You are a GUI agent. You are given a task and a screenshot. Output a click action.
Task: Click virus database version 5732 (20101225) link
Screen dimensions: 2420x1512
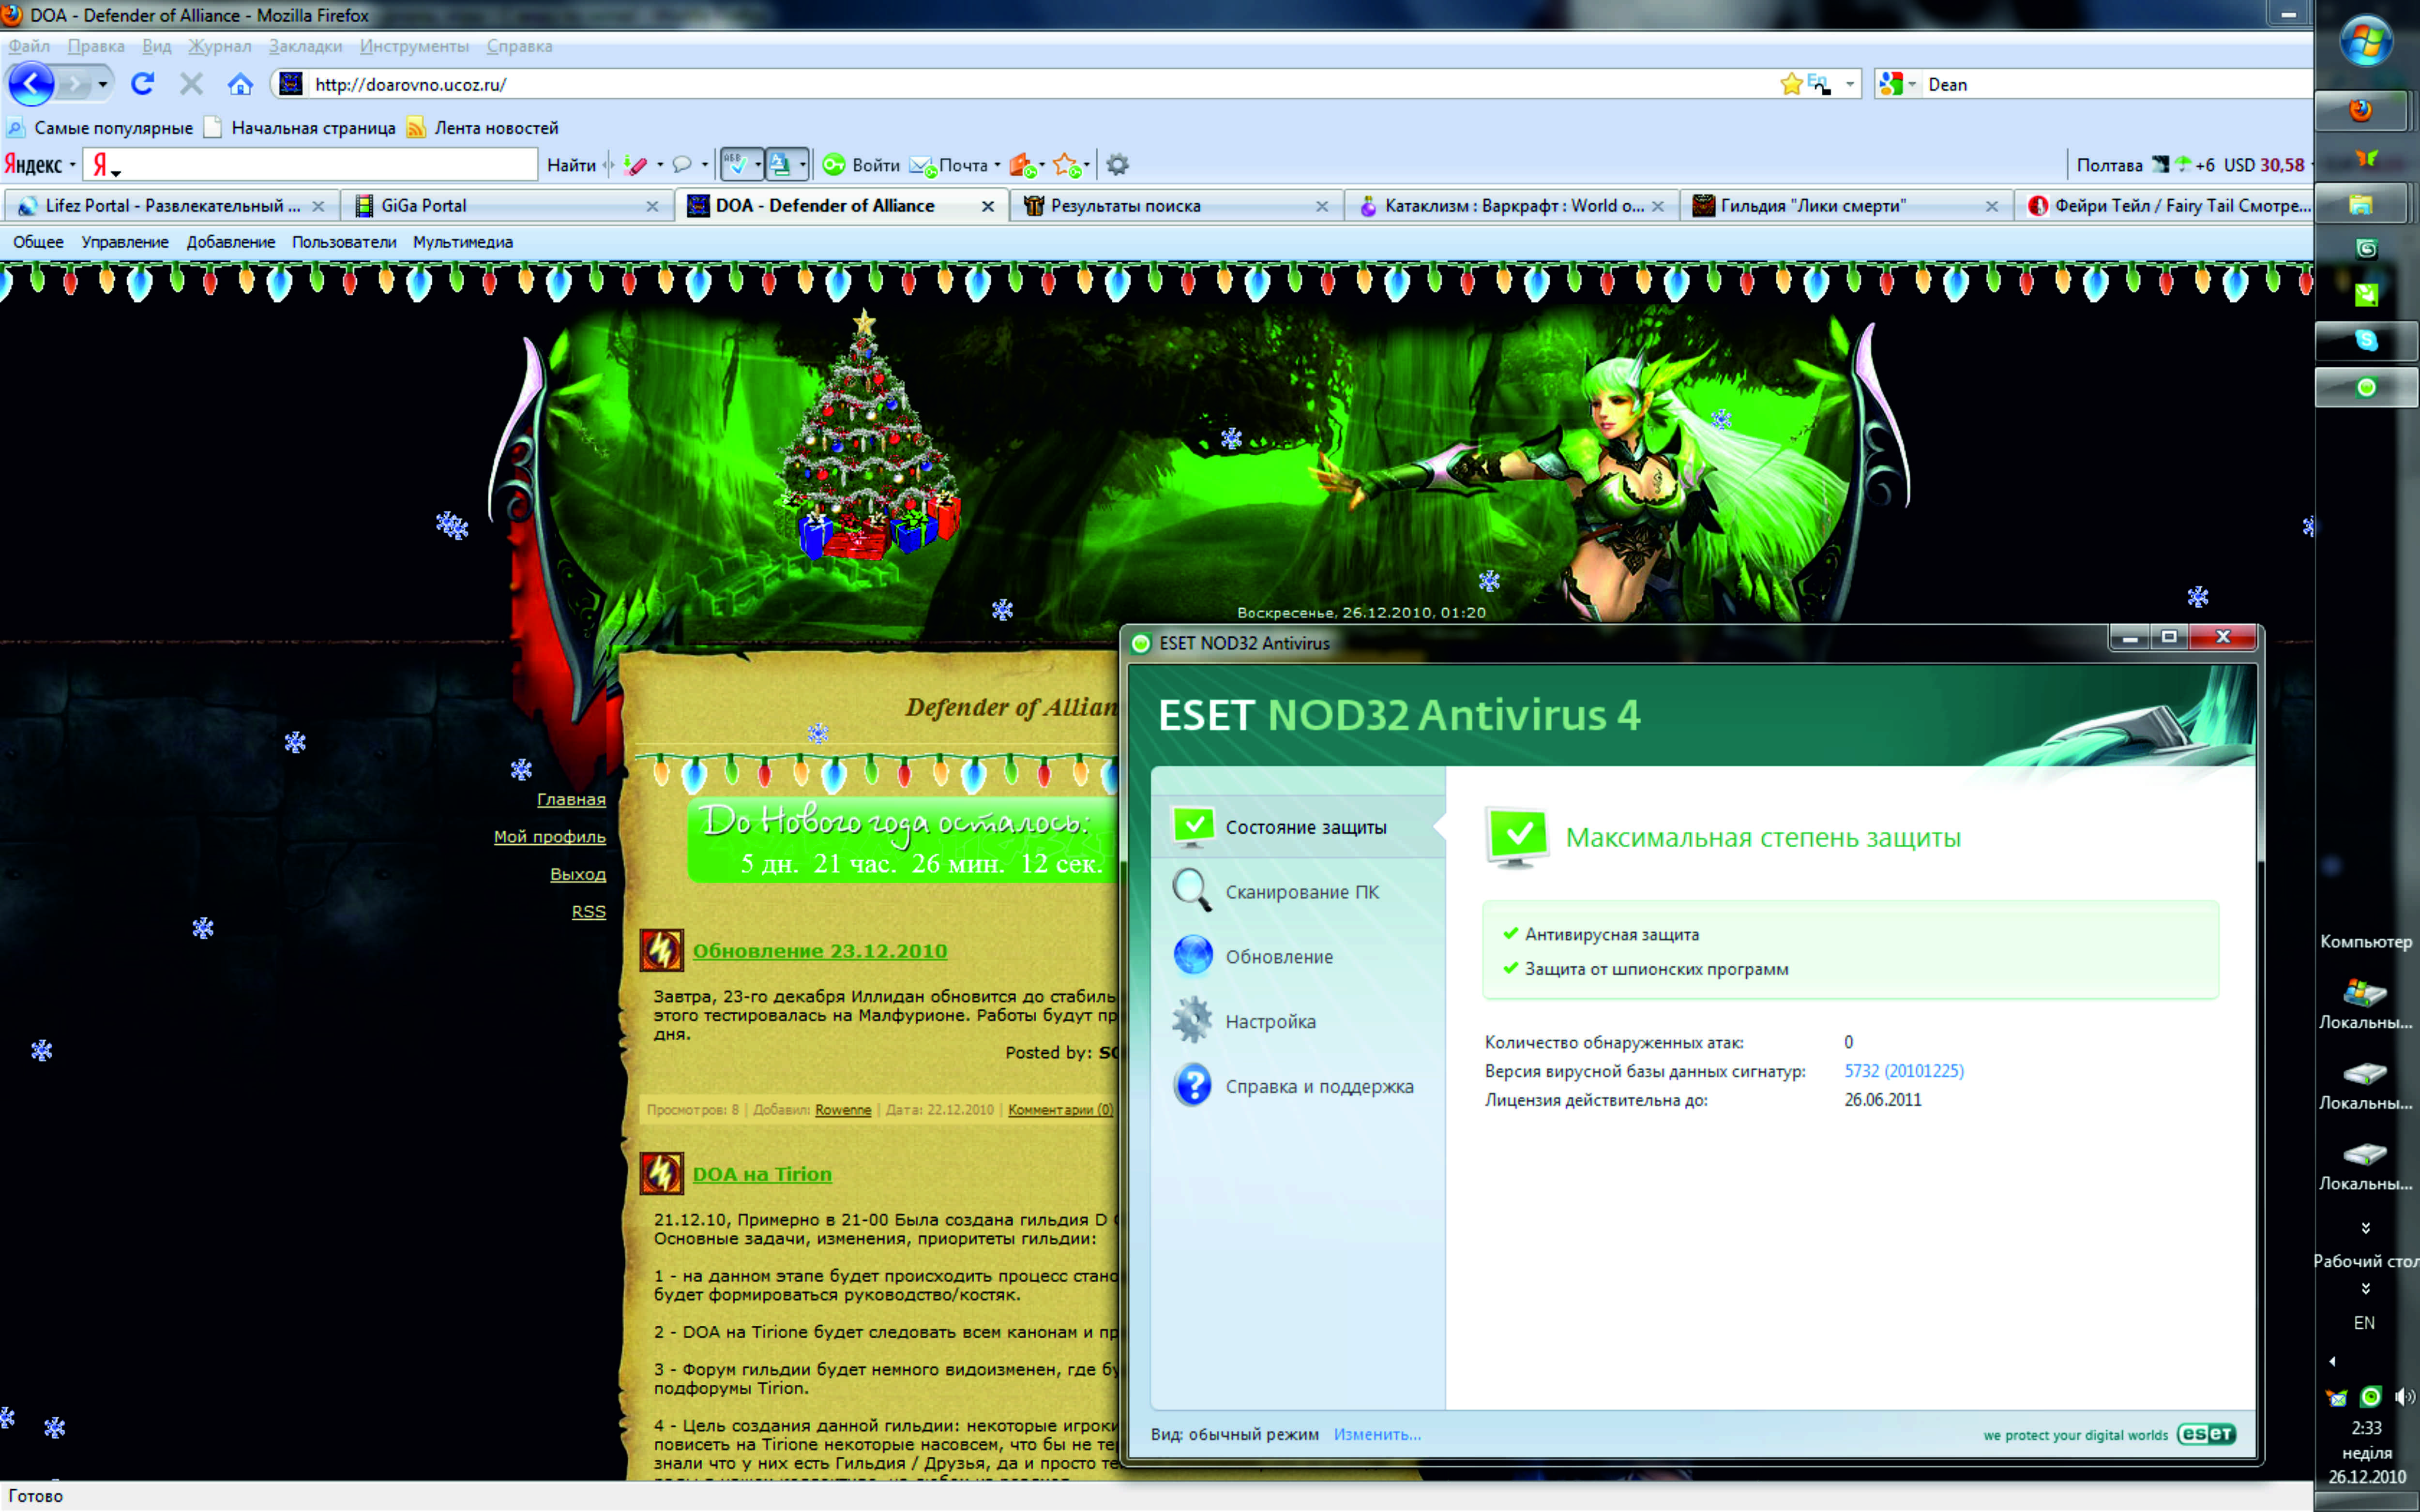(x=1904, y=1071)
